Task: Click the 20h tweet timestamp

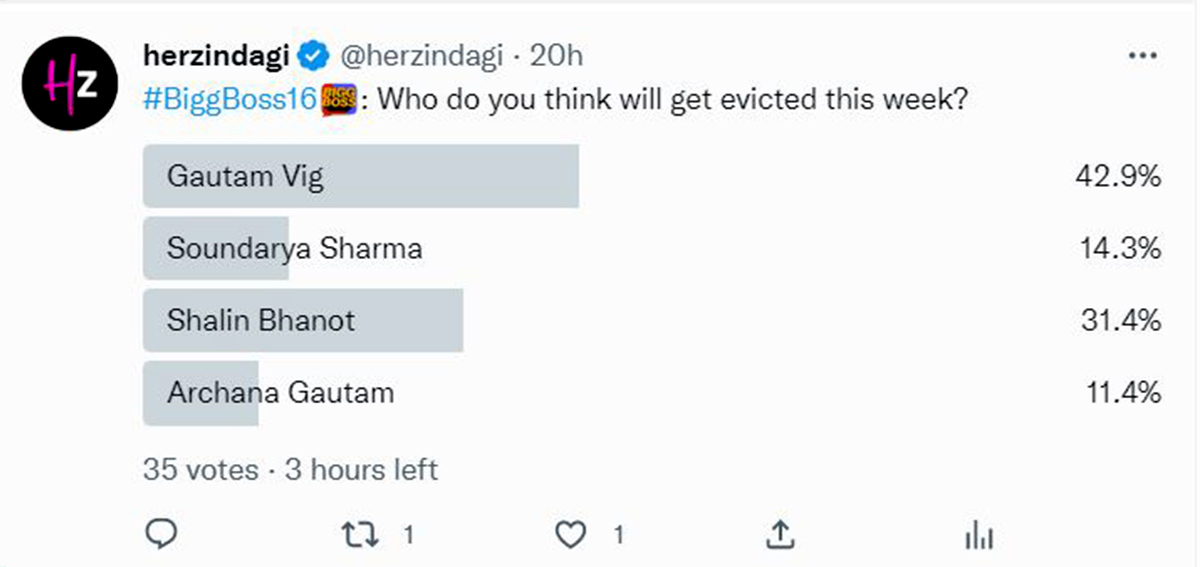Action: pyautogui.click(x=556, y=57)
